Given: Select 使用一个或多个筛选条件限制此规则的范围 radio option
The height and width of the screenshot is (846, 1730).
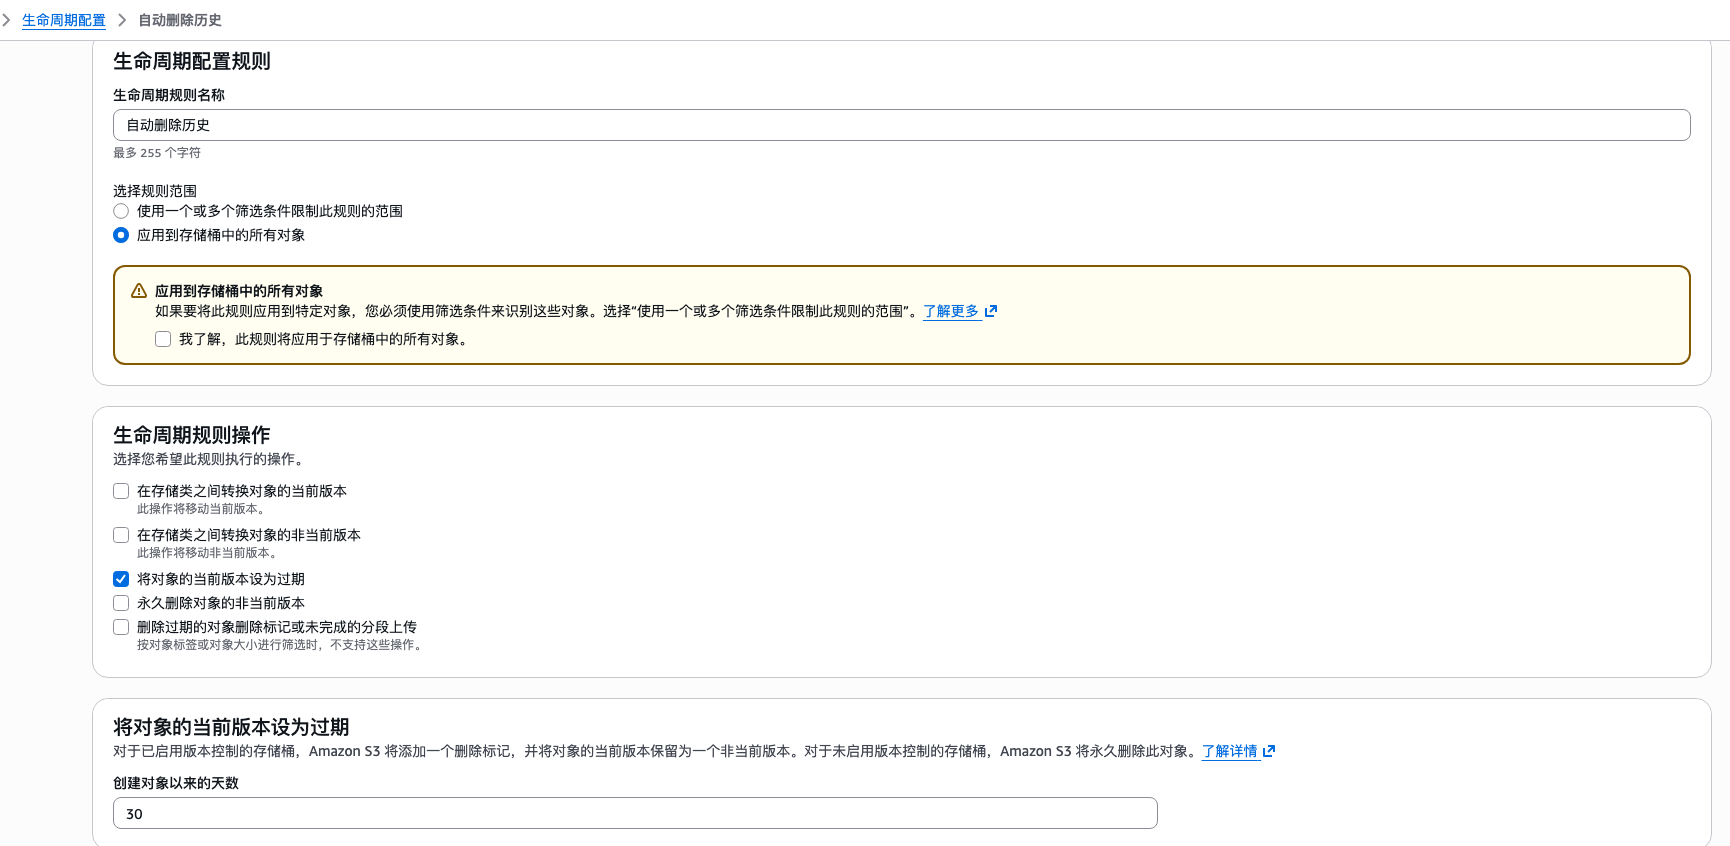Looking at the screenshot, I should [x=121, y=211].
